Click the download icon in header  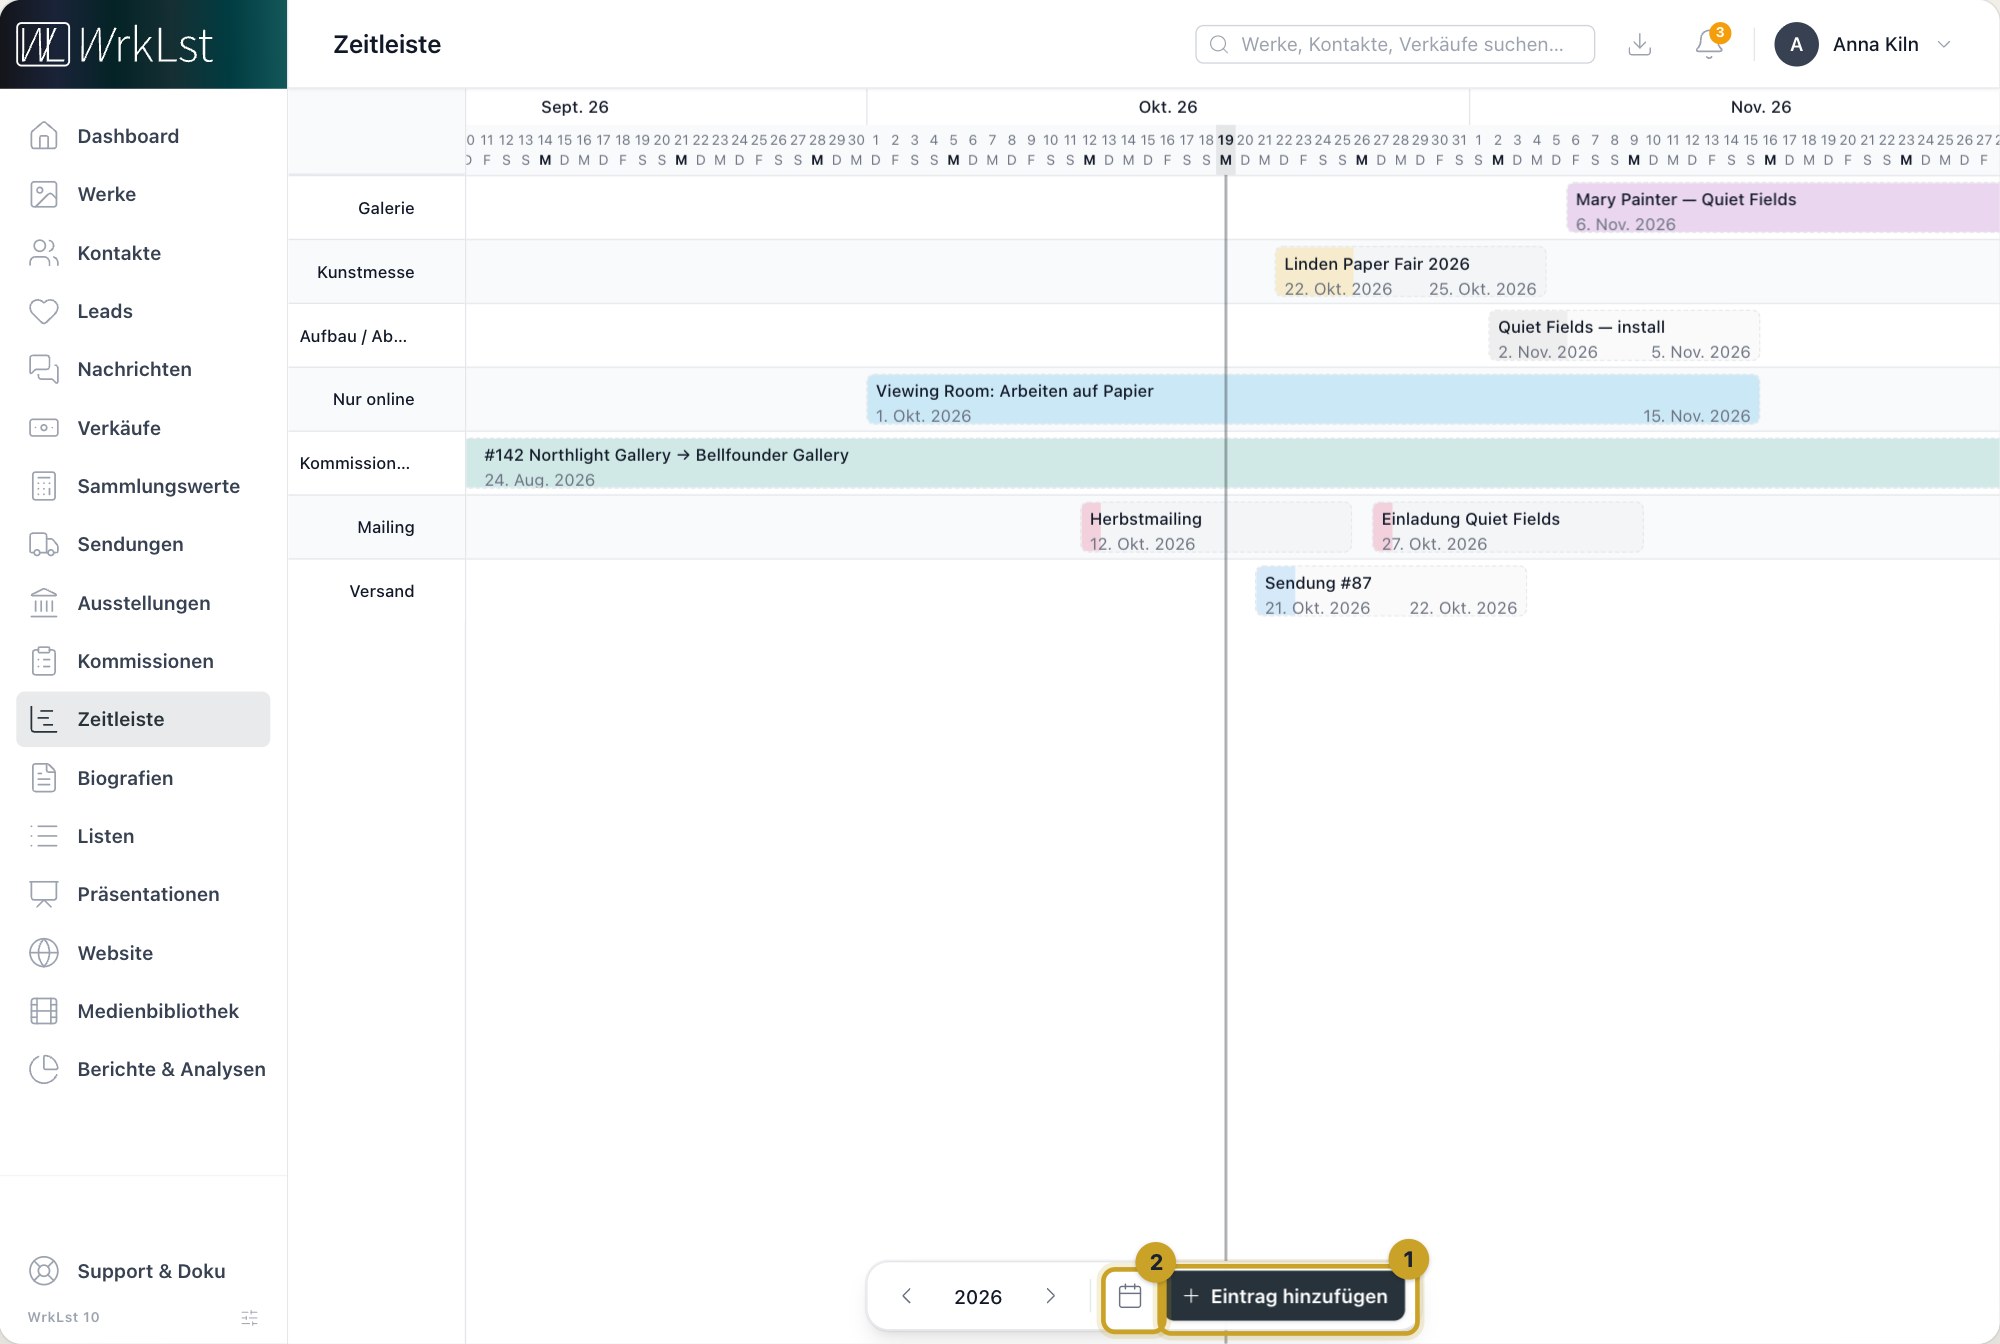click(1640, 44)
